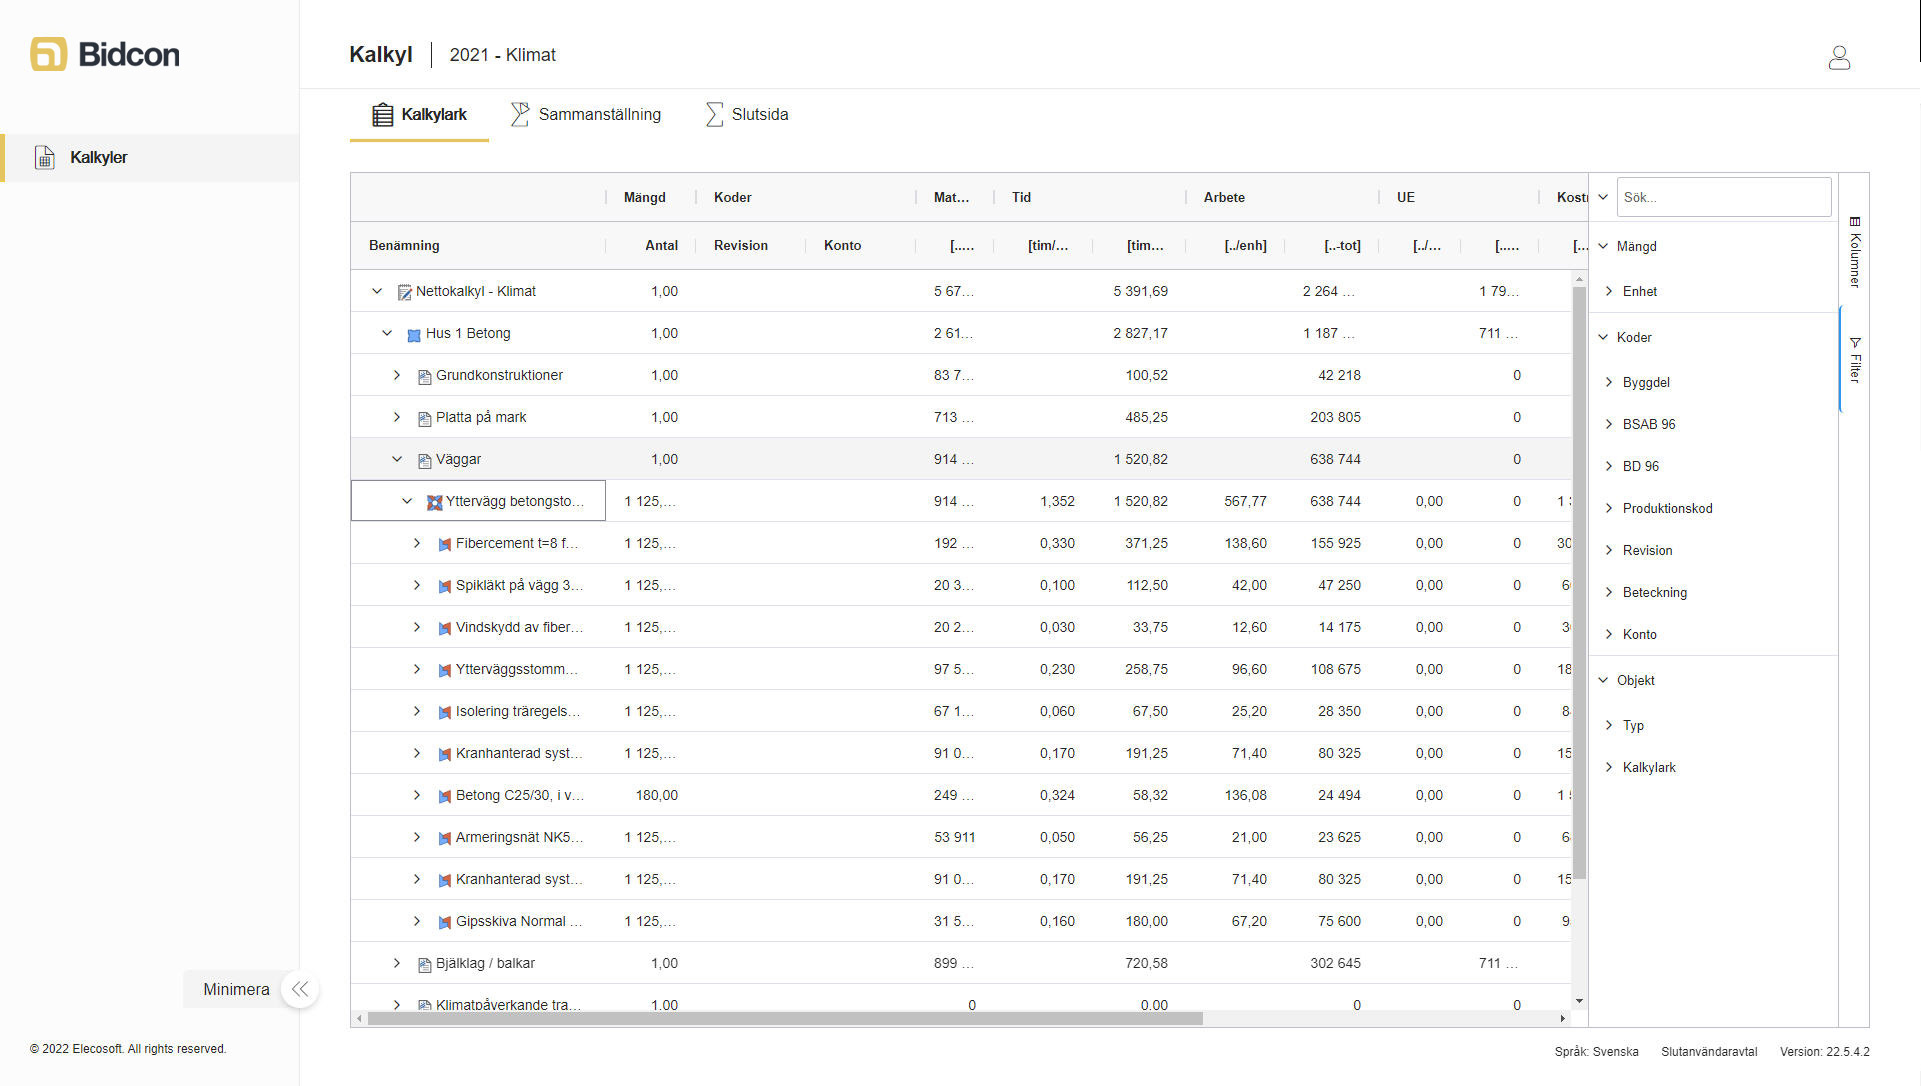Expand the Bjälklag / balkar row
Screen dimensions: 1921x1086
[x=397, y=963]
